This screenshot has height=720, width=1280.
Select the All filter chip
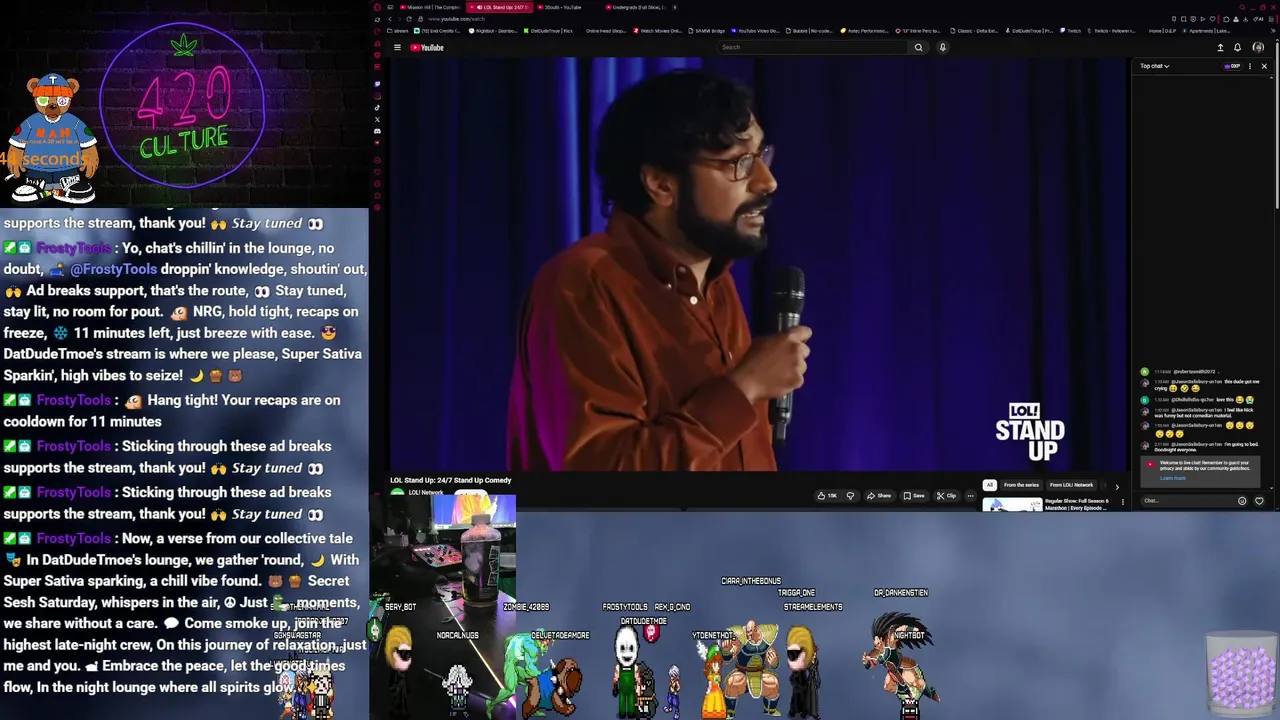[x=990, y=485]
